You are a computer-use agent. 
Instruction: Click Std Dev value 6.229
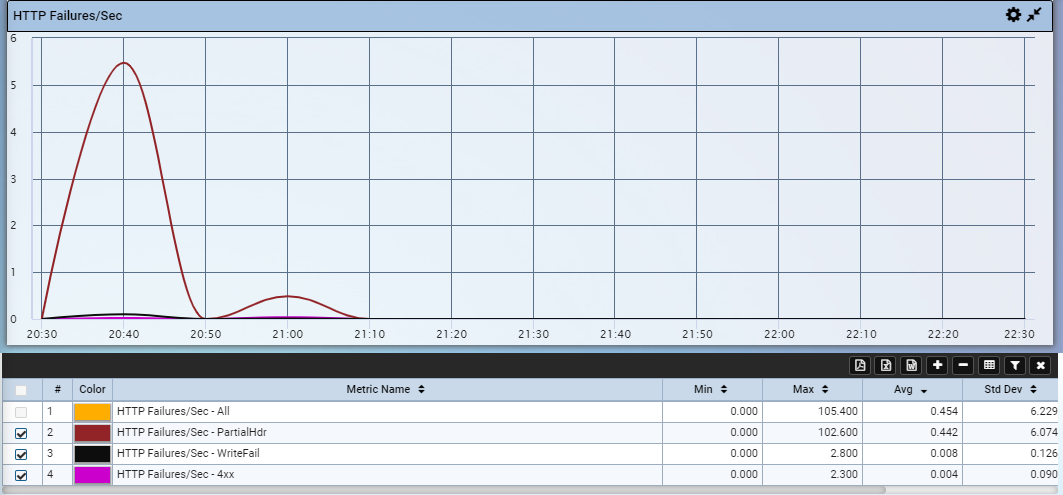click(x=1045, y=411)
